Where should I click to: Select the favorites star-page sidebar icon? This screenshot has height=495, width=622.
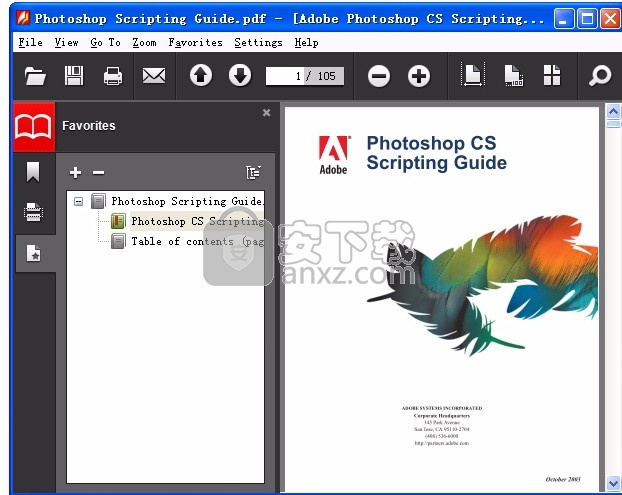[x=33, y=253]
